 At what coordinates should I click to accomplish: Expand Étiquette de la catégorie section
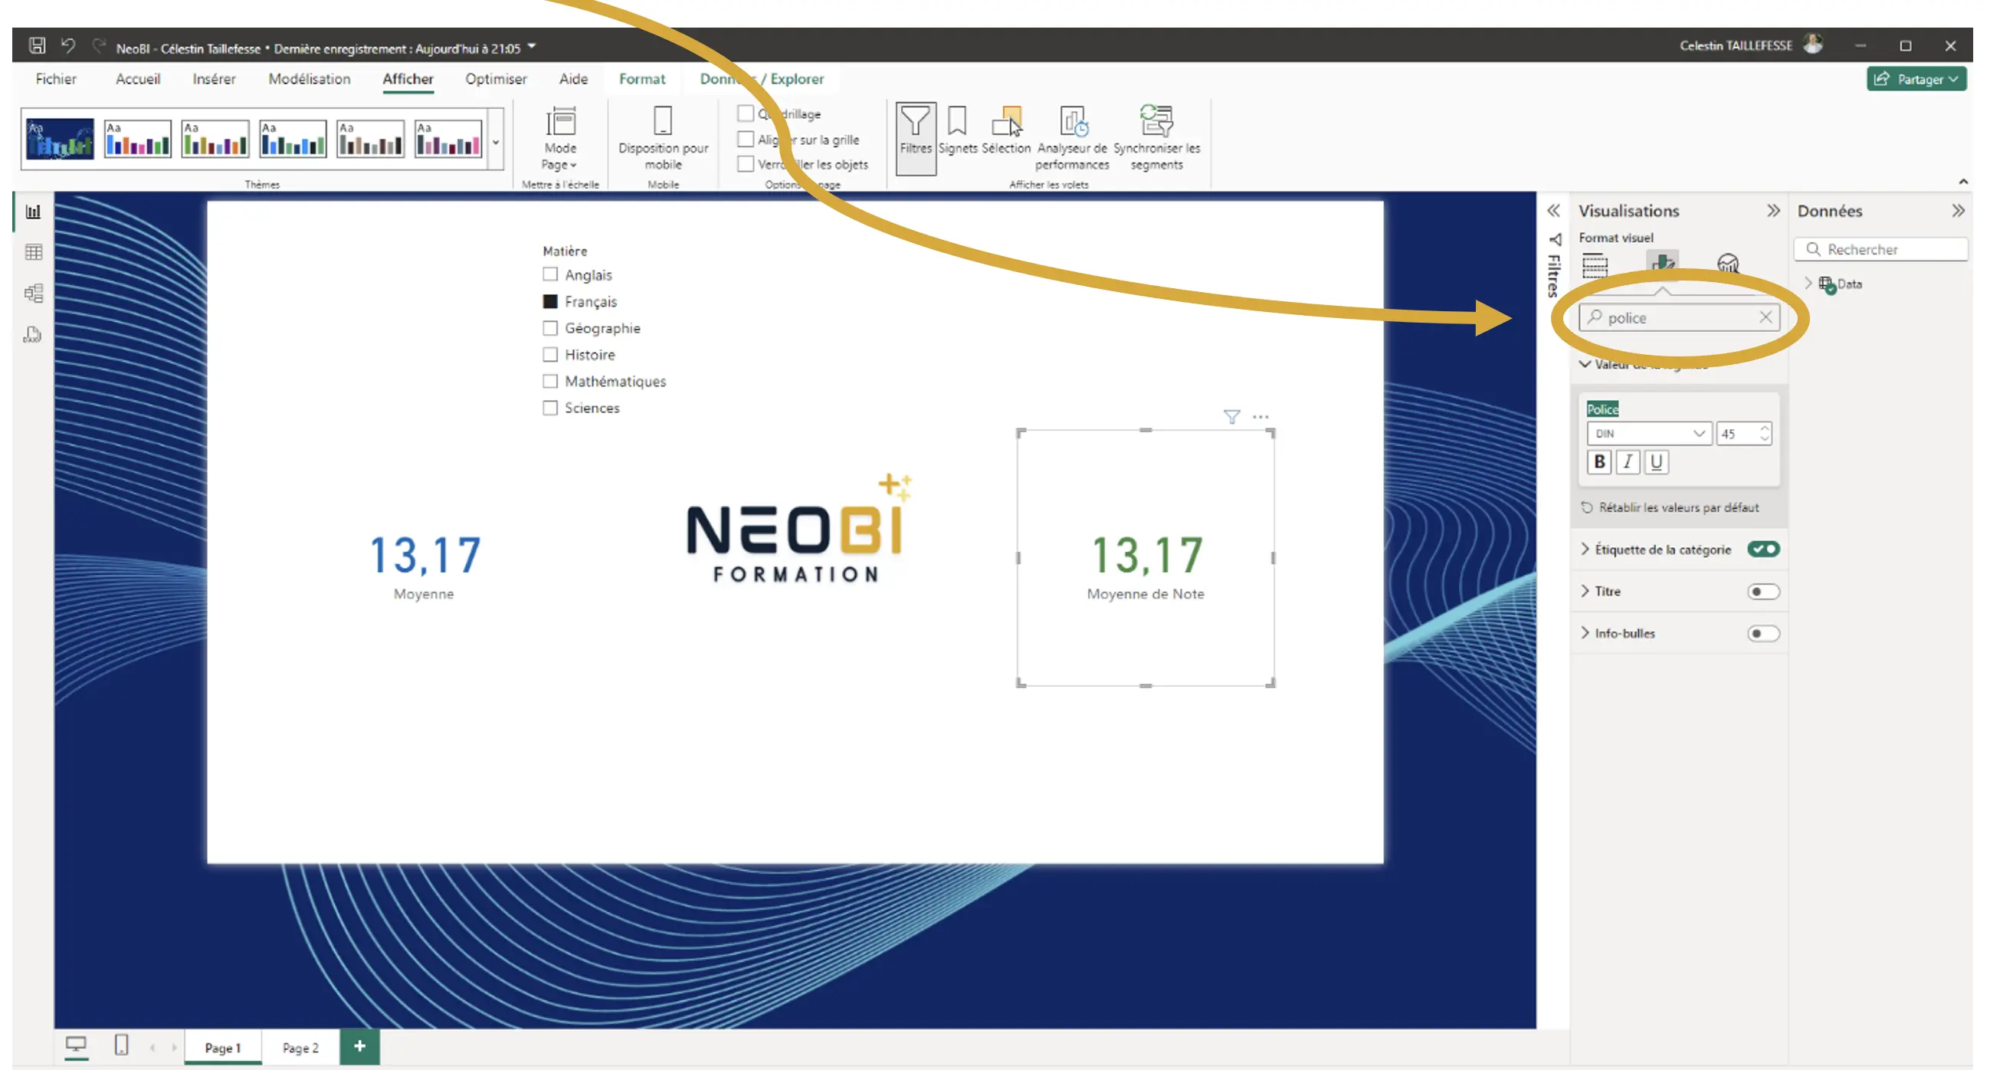(x=1585, y=549)
